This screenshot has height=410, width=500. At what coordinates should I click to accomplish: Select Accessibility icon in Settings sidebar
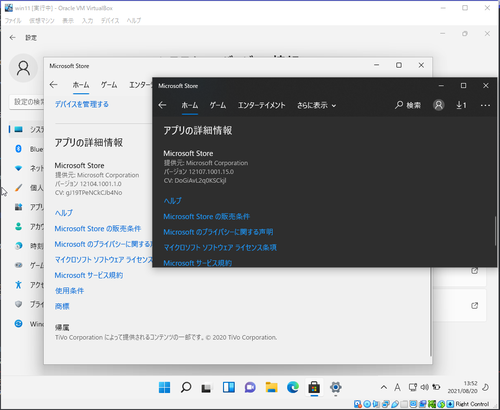click(19, 285)
